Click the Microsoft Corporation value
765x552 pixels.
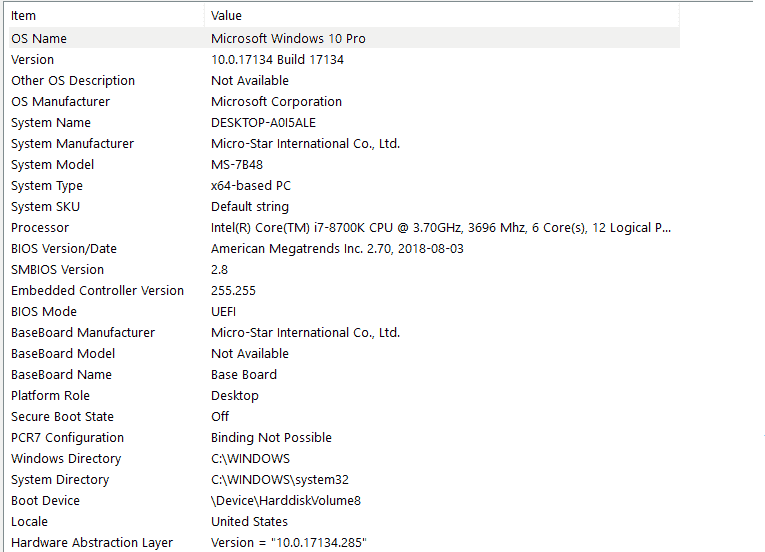click(x=276, y=102)
